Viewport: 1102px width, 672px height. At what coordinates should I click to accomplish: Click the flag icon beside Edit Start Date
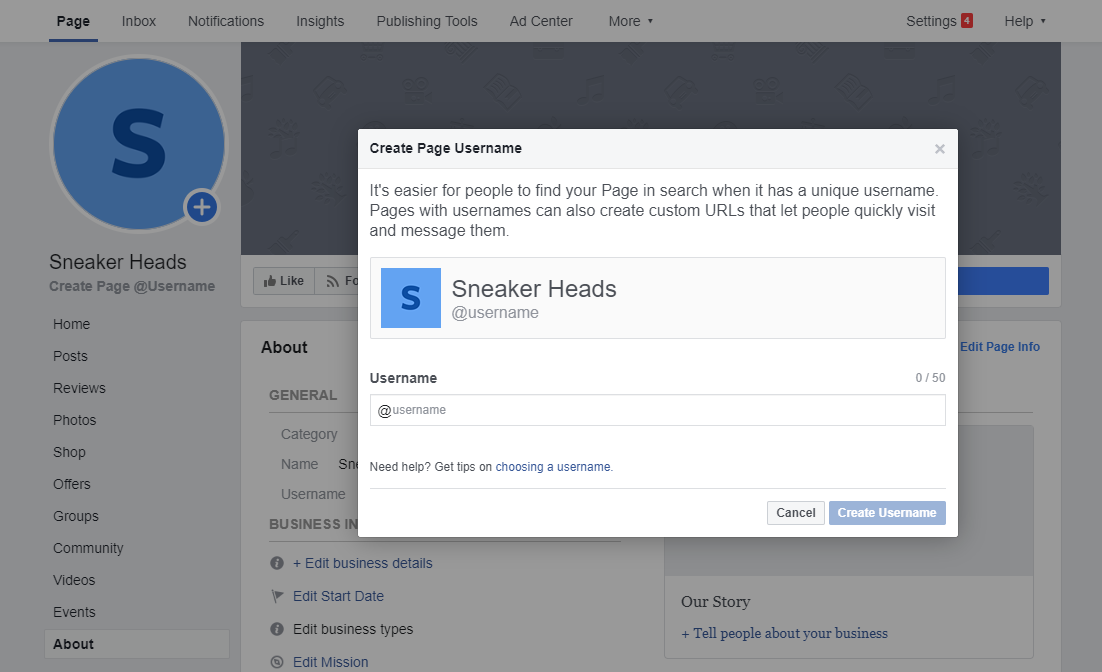(277, 596)
